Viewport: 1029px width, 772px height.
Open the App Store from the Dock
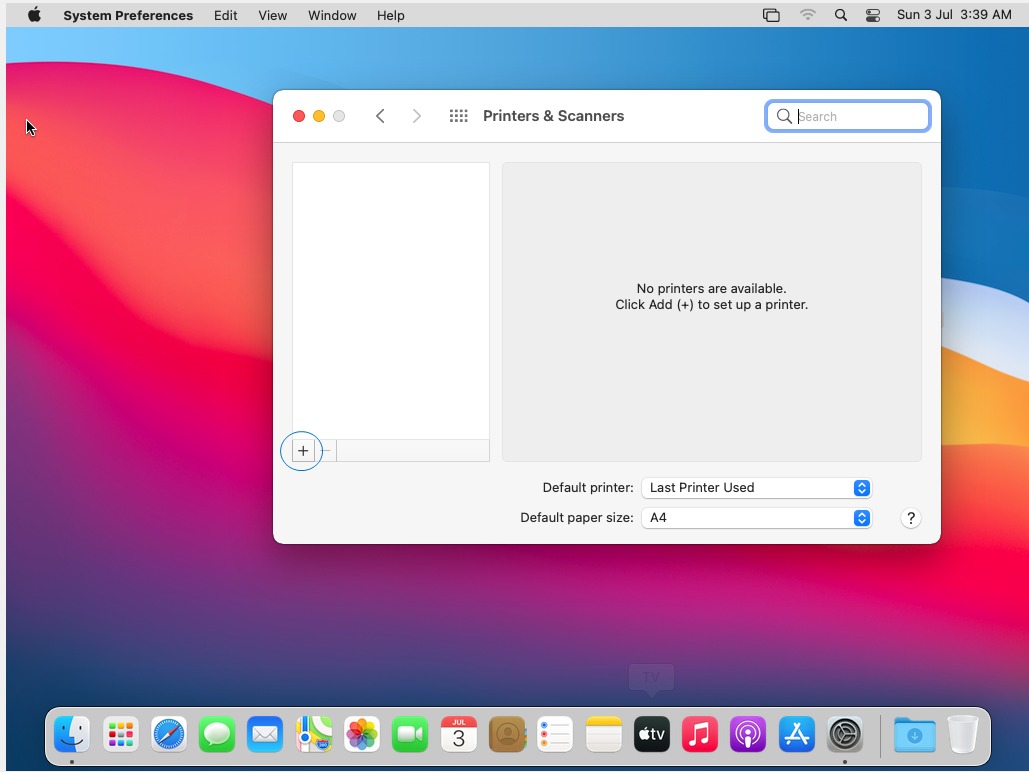797,735
